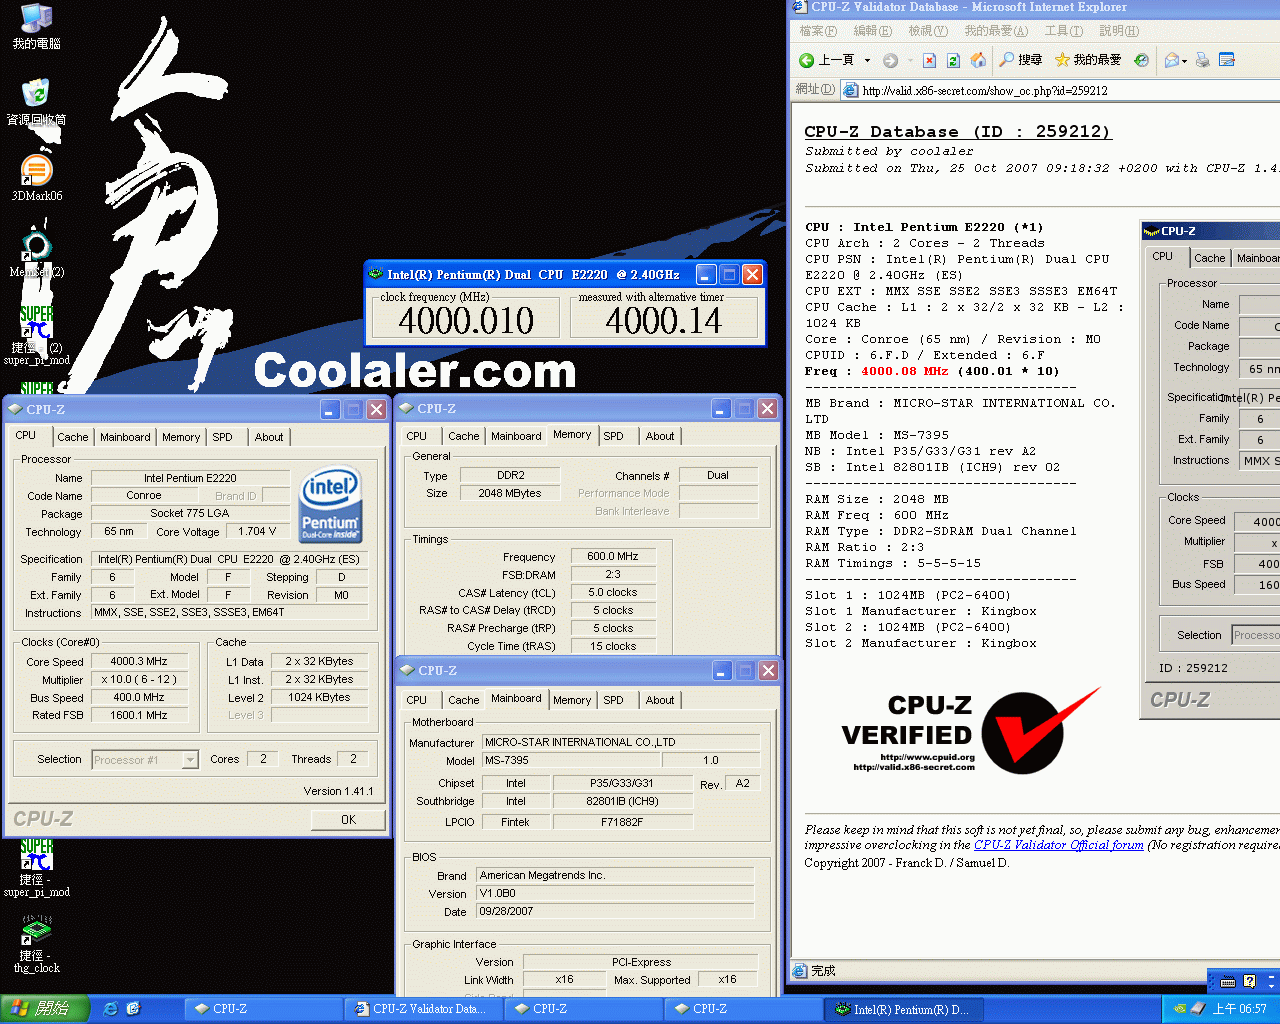Open the Selection Processor #1 combo box

coord(145,760)
